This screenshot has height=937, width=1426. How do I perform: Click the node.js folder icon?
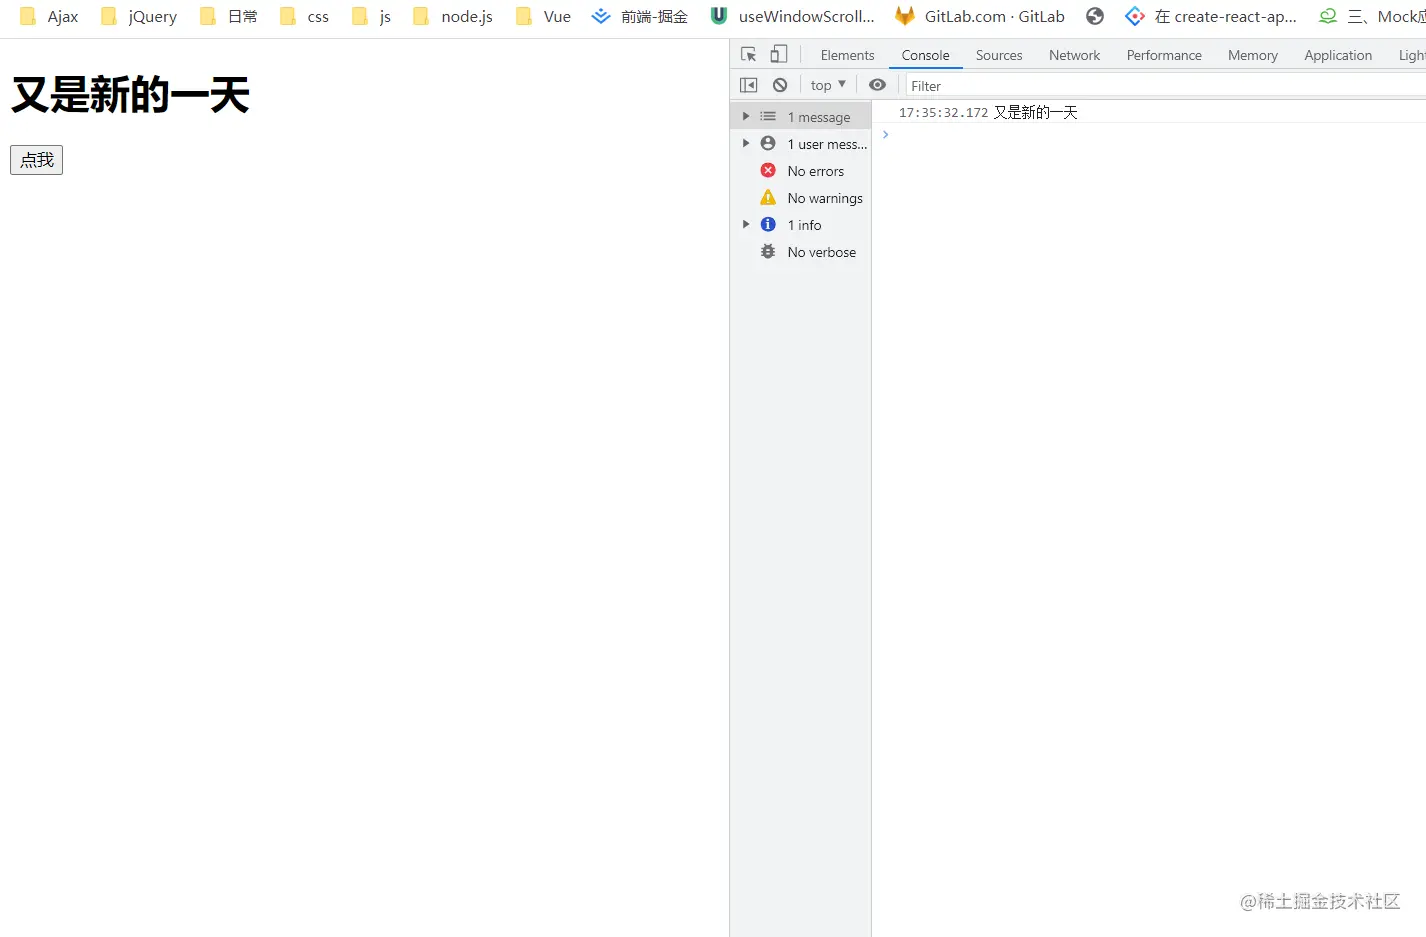(x=421, y=16)
